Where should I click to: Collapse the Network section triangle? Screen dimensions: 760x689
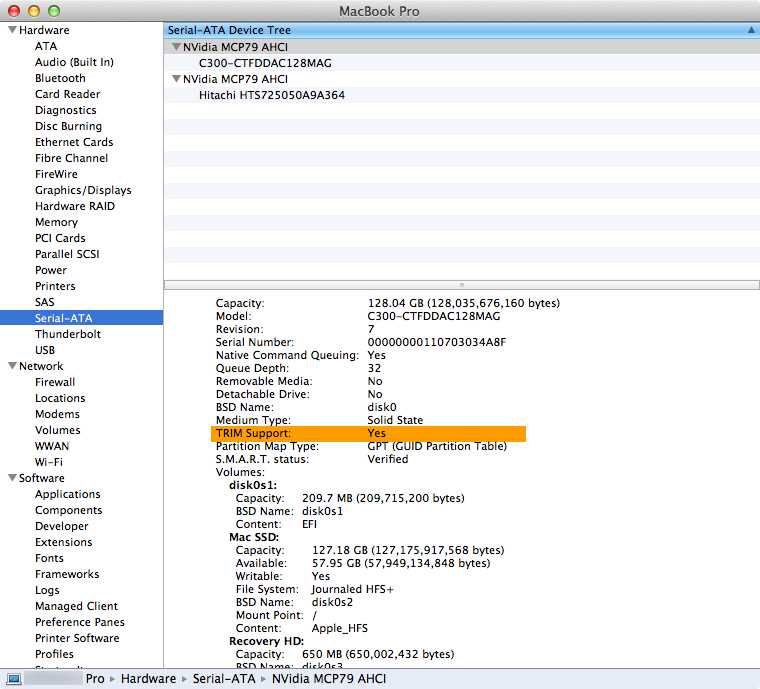[11, 366]
